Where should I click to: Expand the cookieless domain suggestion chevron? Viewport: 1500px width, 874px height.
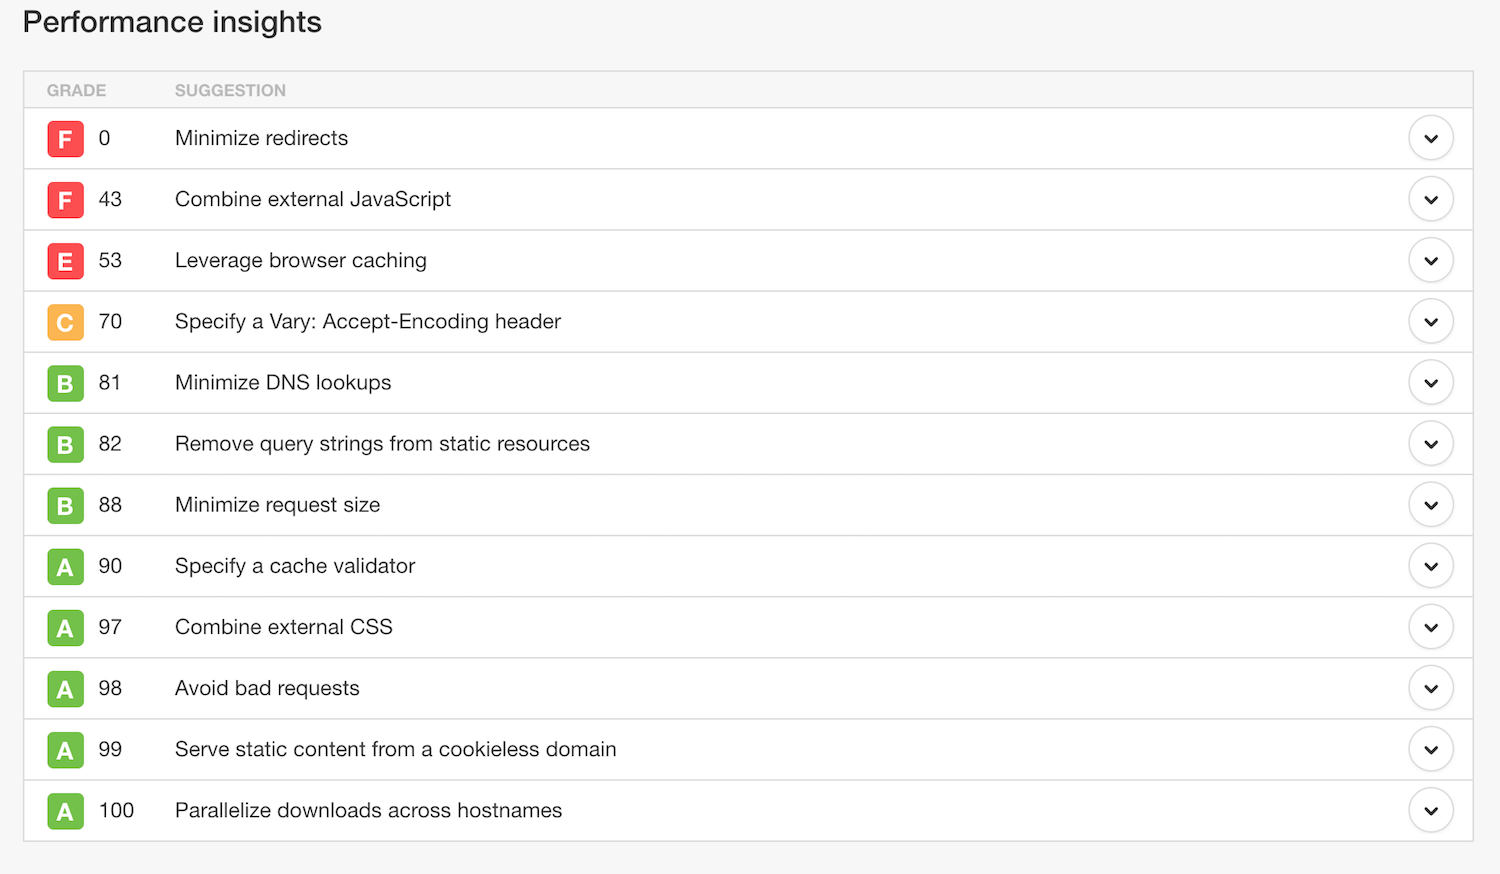[1431, 749]
